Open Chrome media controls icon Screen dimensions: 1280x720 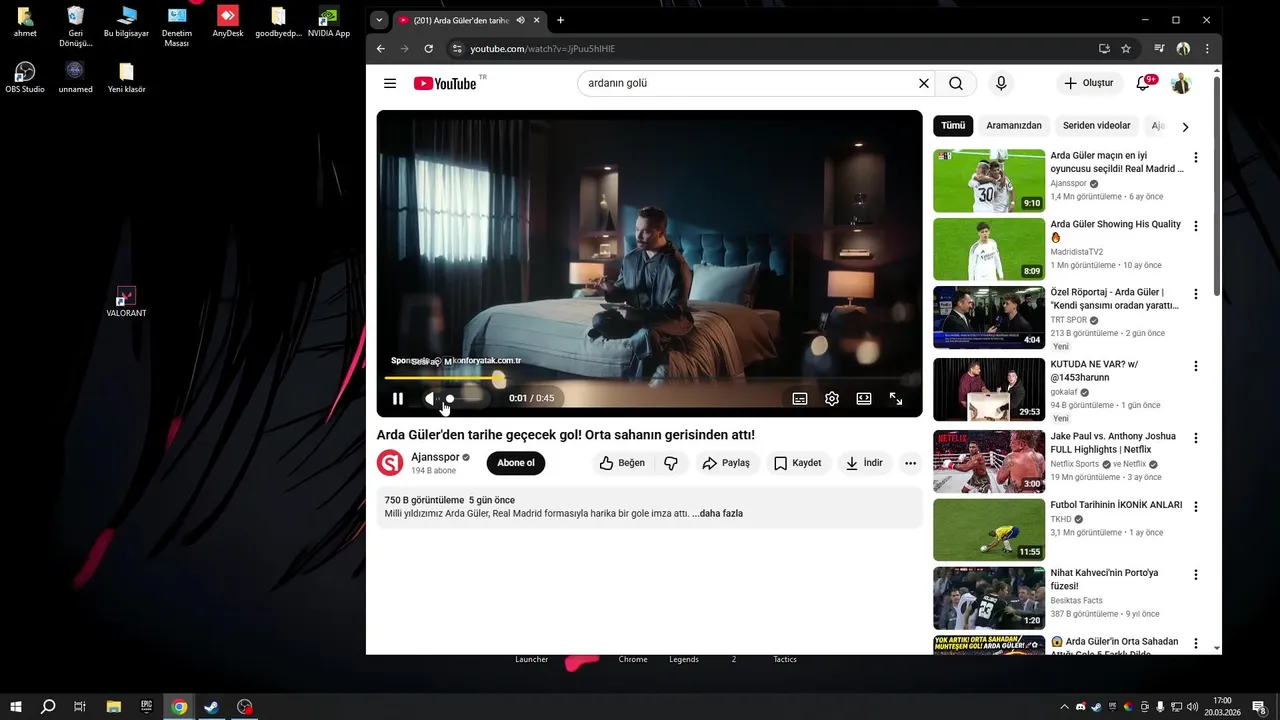[1160, 48]
